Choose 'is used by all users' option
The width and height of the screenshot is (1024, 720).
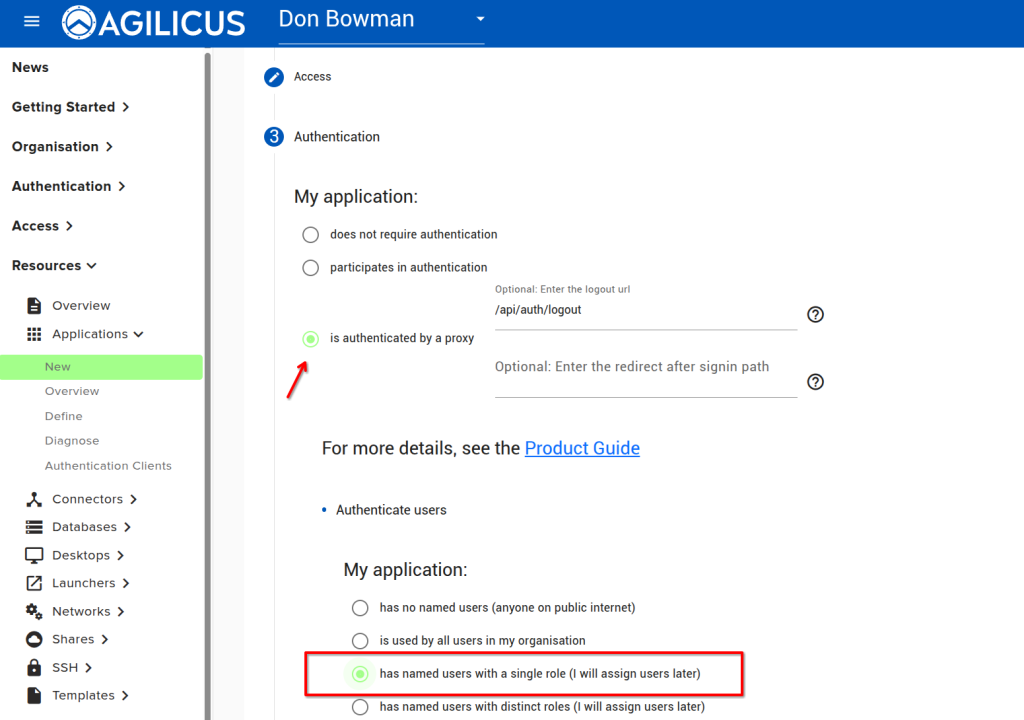[x=360, y=640]
